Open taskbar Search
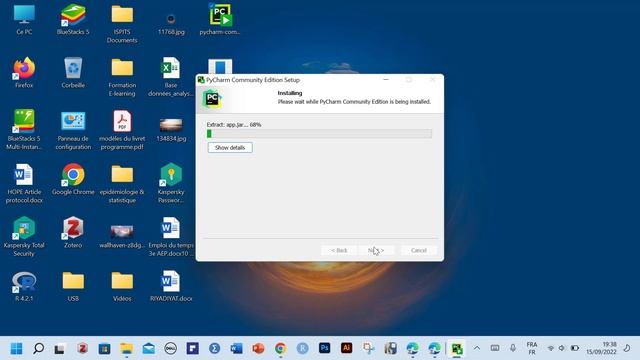 38,348
